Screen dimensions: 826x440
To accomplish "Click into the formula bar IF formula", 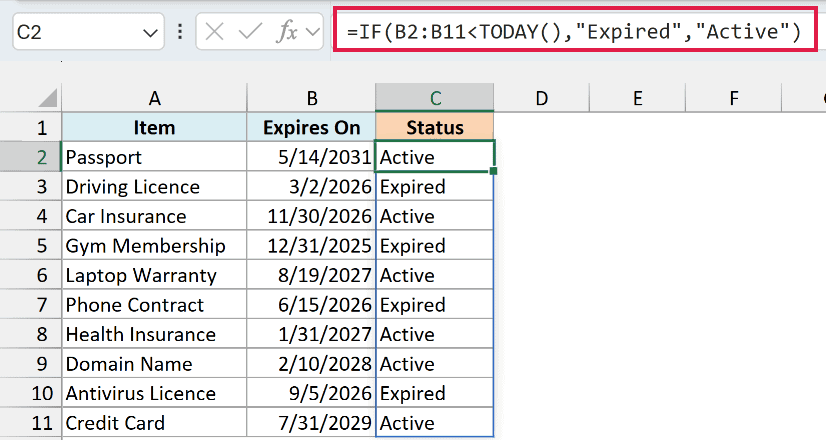I will 574,32.
